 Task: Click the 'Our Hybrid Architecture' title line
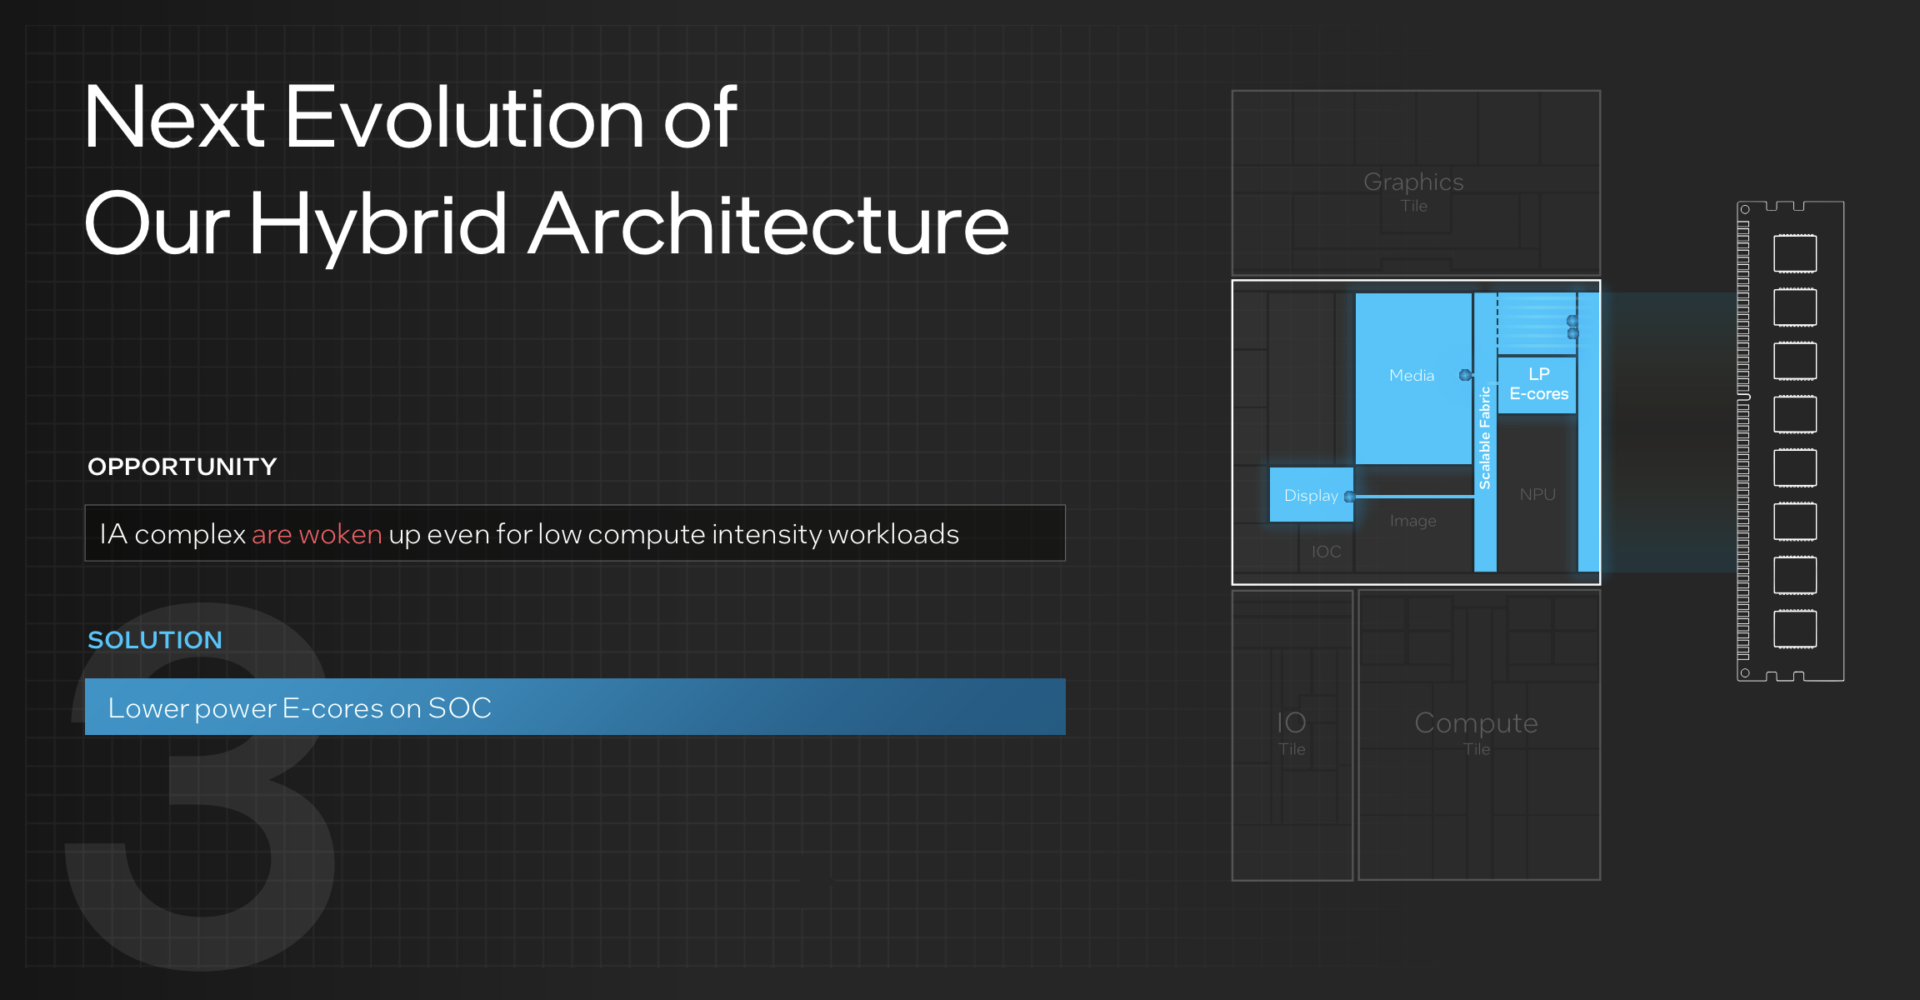click(x=546, y=226)
